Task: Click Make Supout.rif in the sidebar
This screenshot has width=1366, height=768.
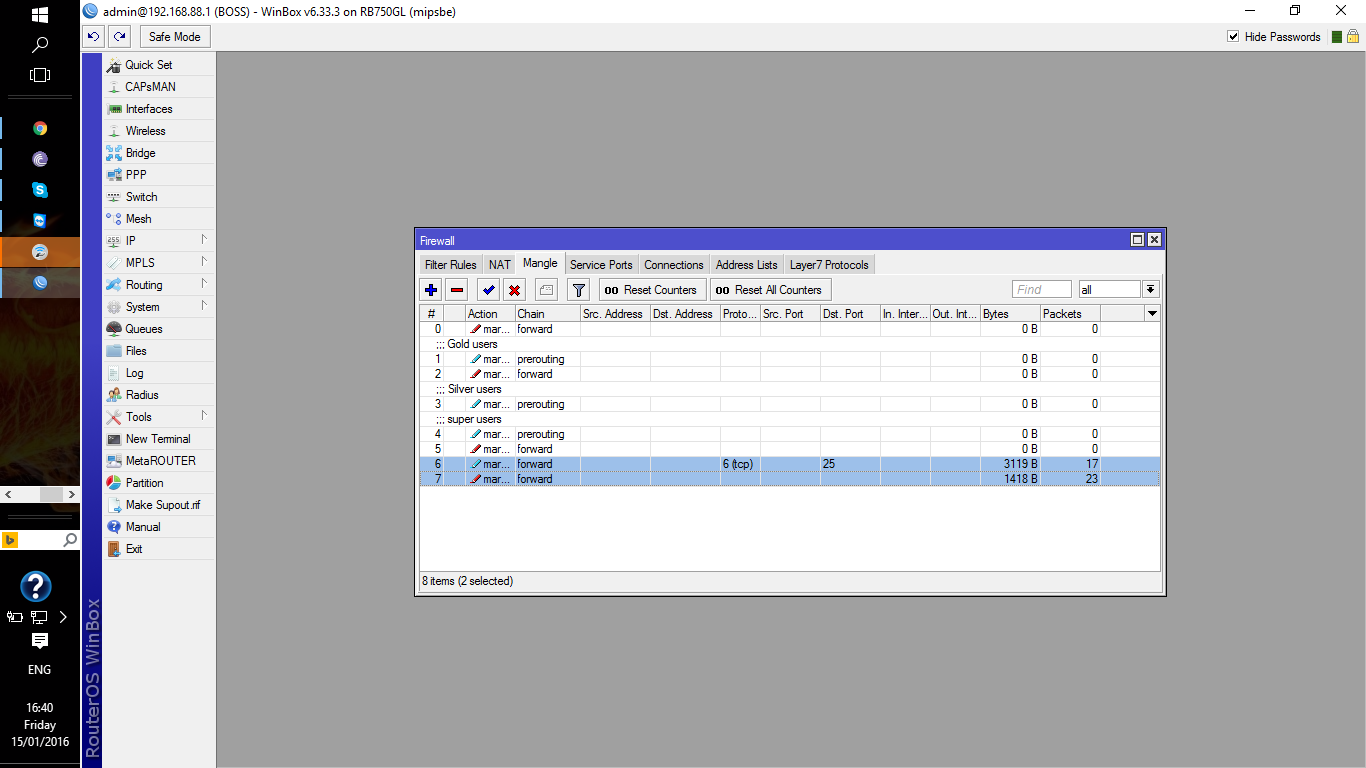Action: [x=159, y=505]
